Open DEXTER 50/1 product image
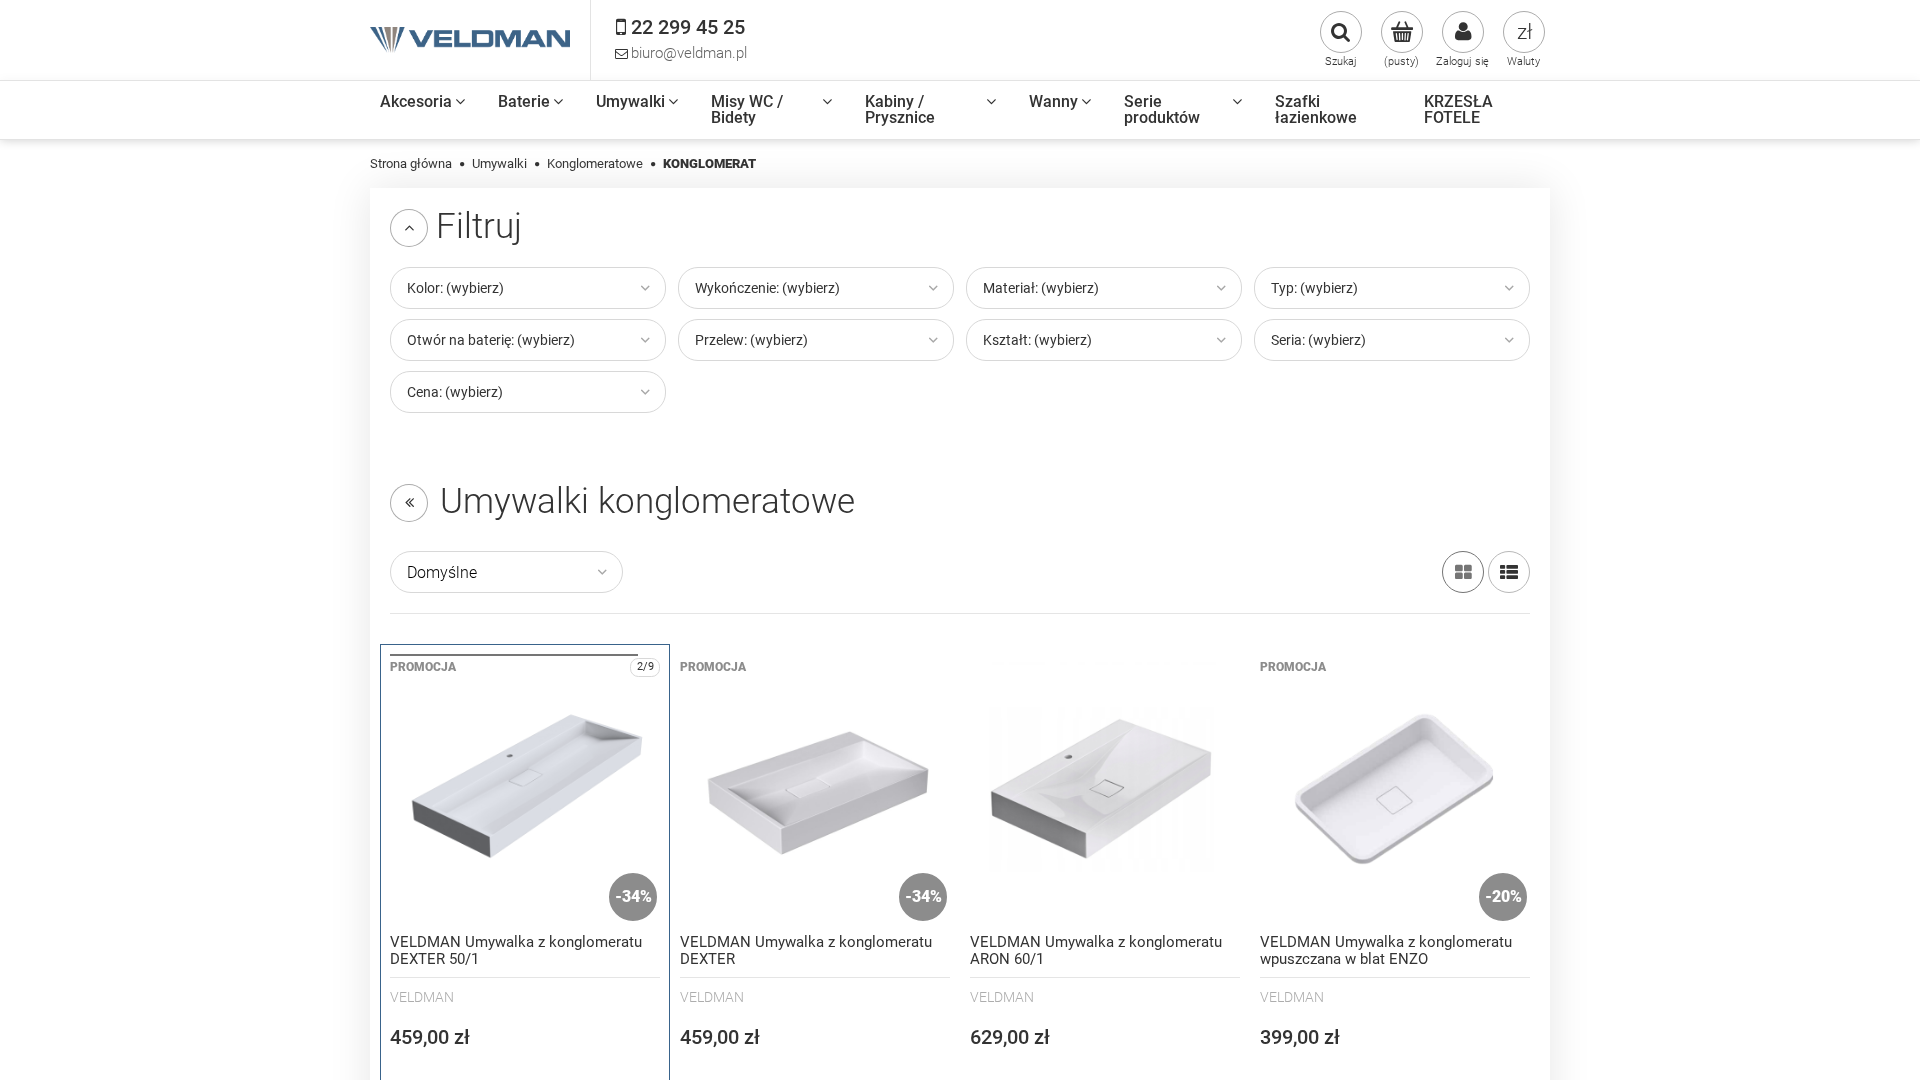Screen dimensions: 1920x1080 525,786
